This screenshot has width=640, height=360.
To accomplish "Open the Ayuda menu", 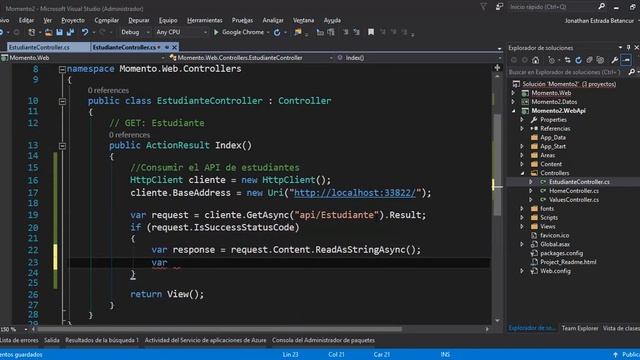I will click(x=332, y=20).
